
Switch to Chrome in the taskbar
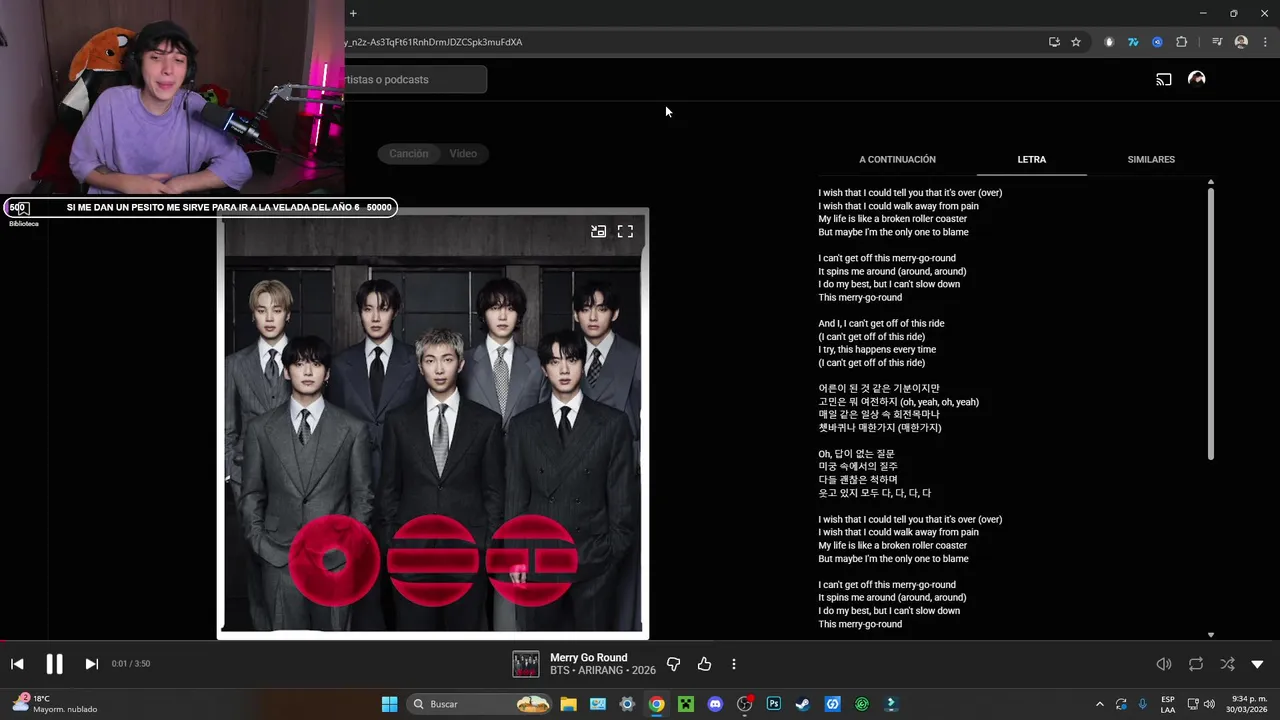click(656, 704)
